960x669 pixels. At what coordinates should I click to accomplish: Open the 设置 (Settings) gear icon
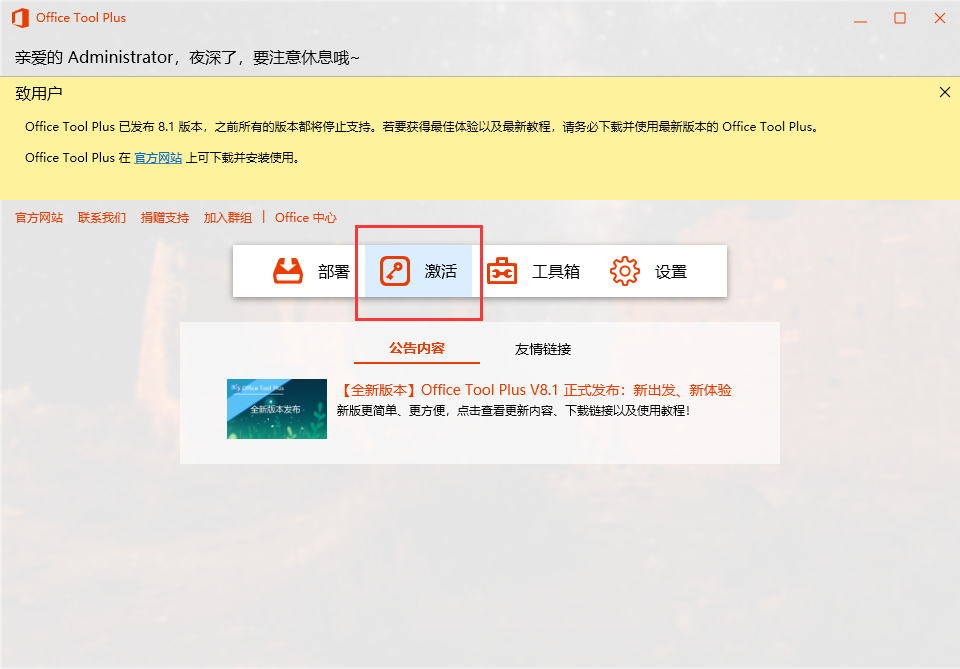pos(624,270)
